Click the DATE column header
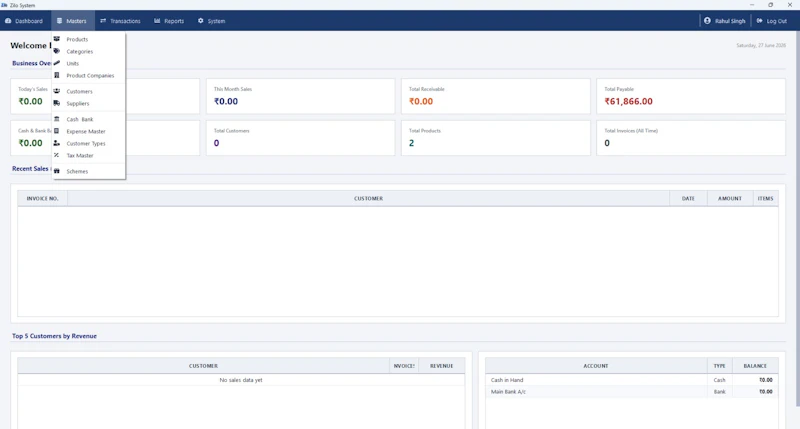 (x=688, y=198)
